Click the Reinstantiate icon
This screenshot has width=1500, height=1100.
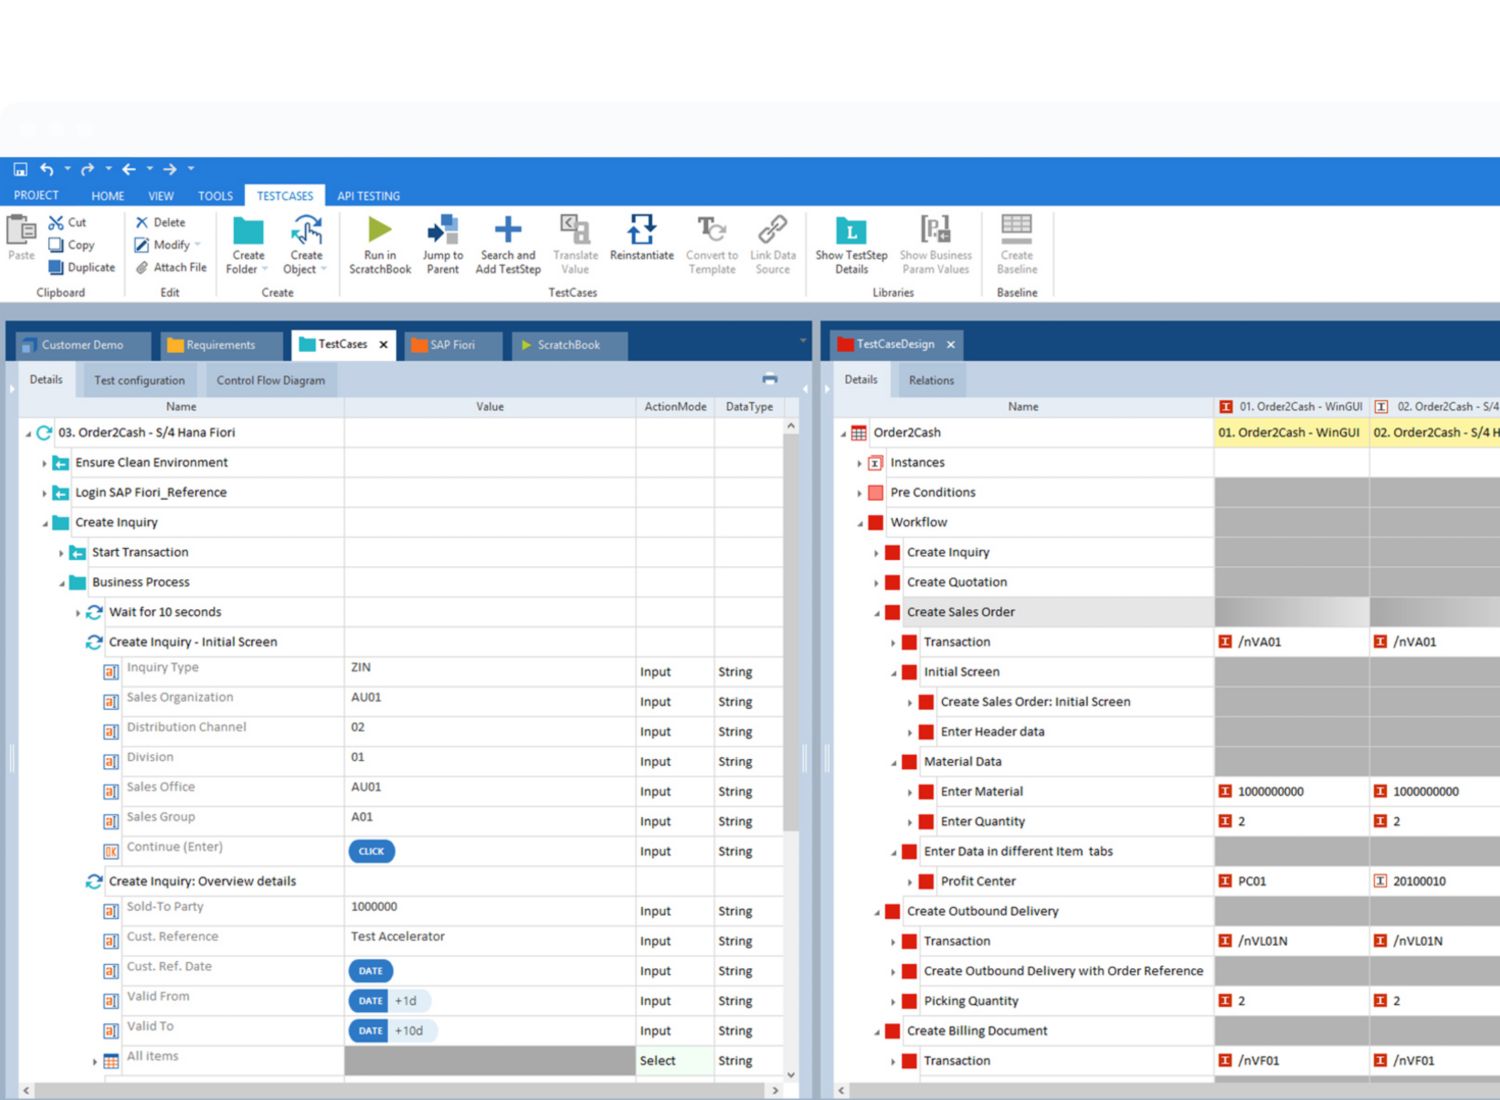(x=641, y=230)
